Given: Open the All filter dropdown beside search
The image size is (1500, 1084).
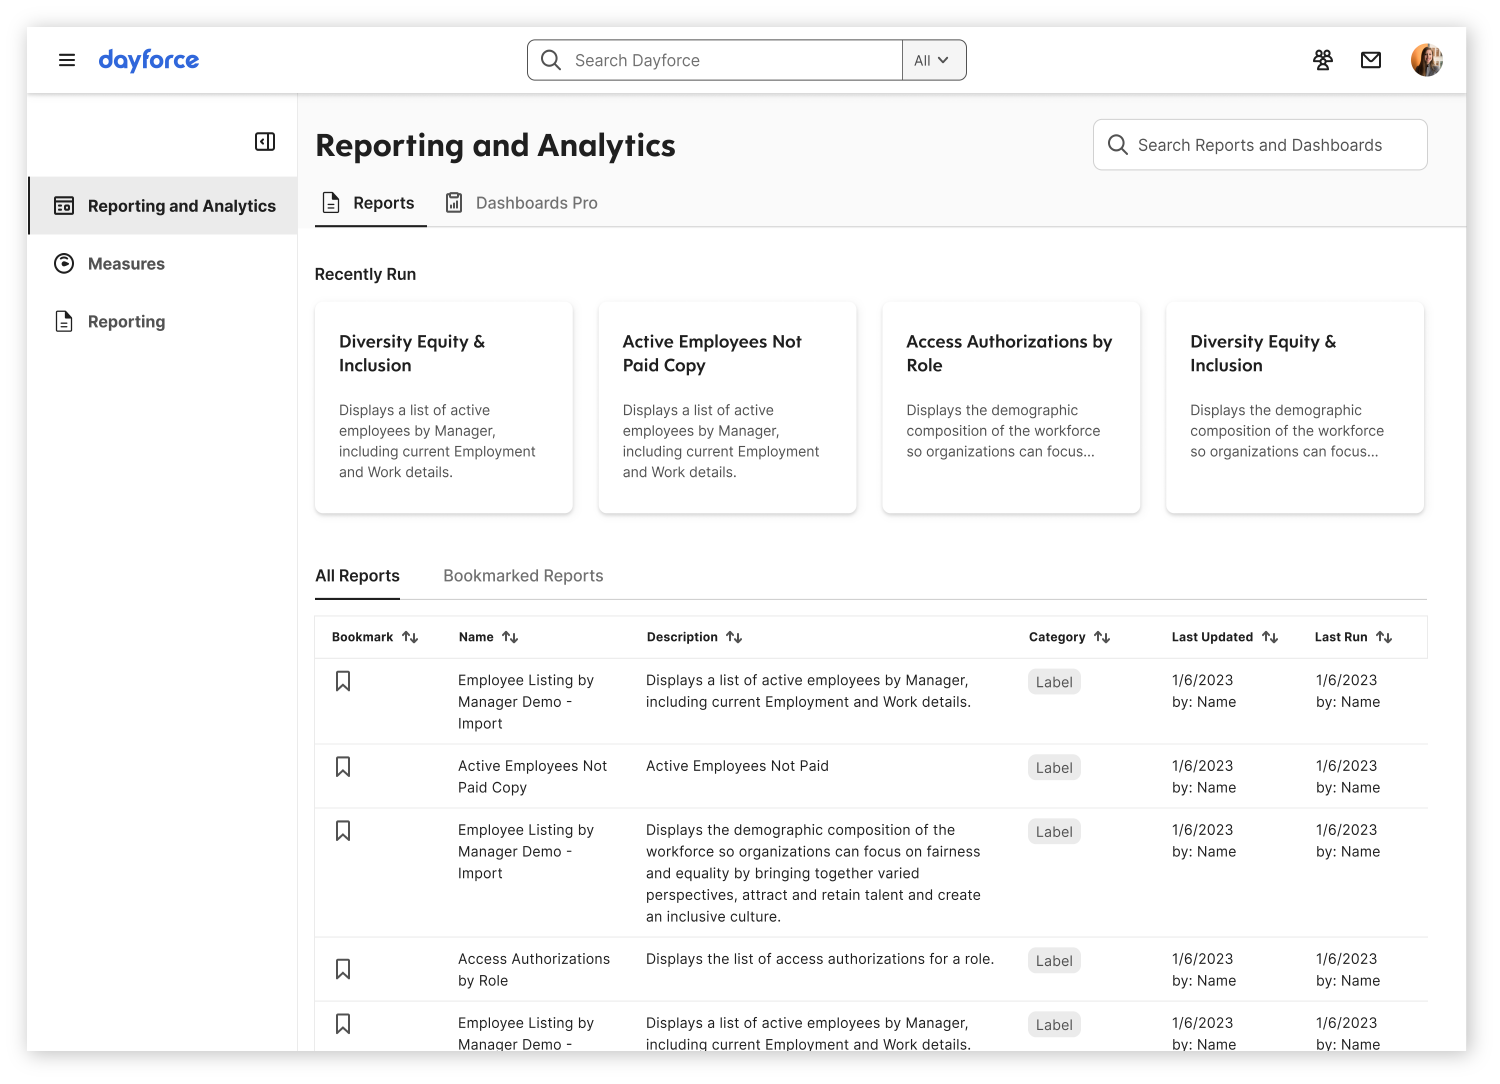Looking at the screenshot, I should coord(932,60).
